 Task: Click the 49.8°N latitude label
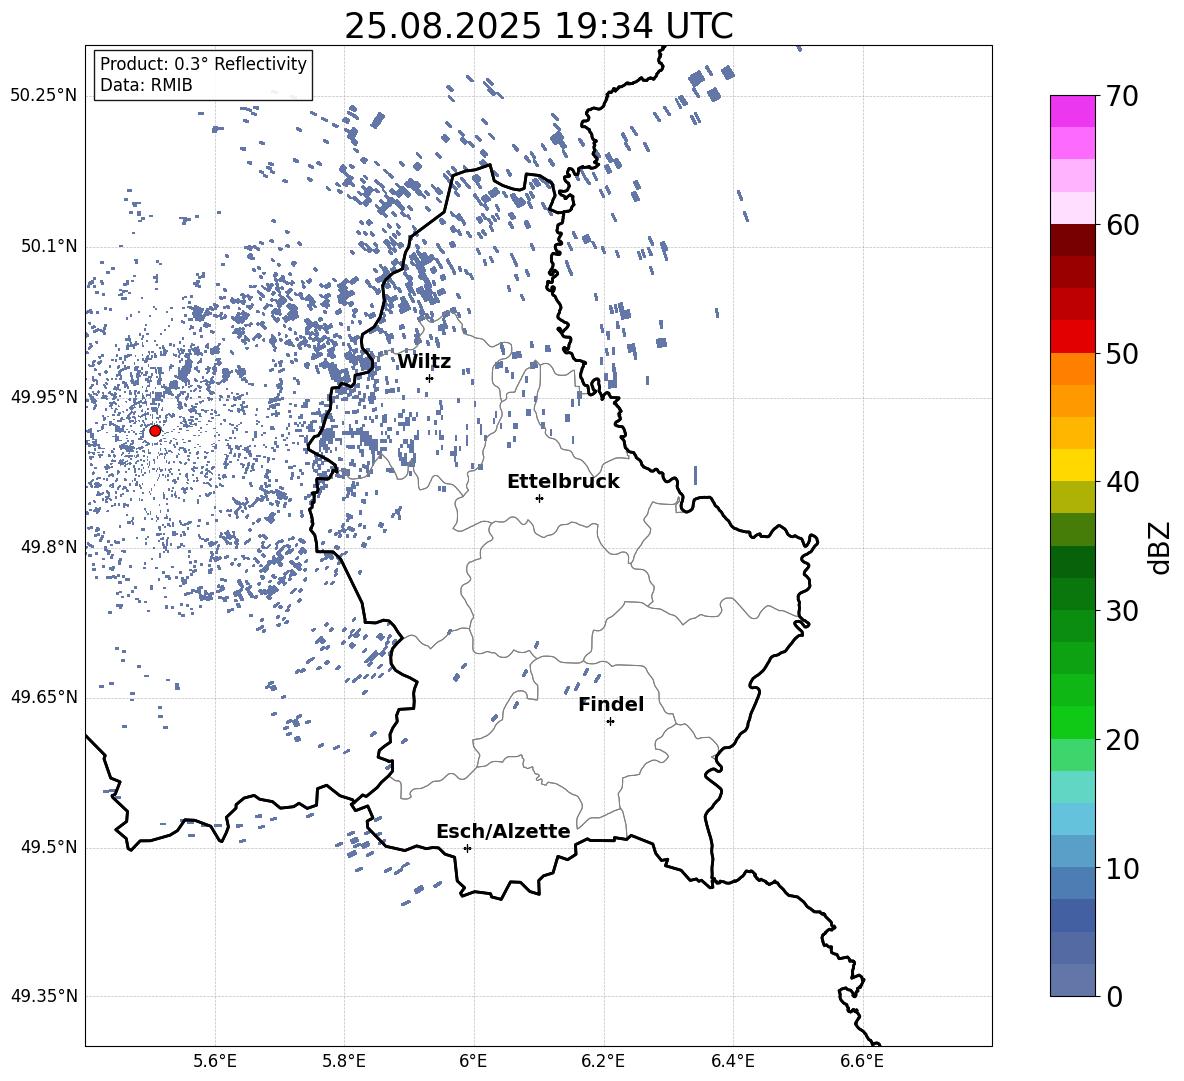click(x=49, y=547)
